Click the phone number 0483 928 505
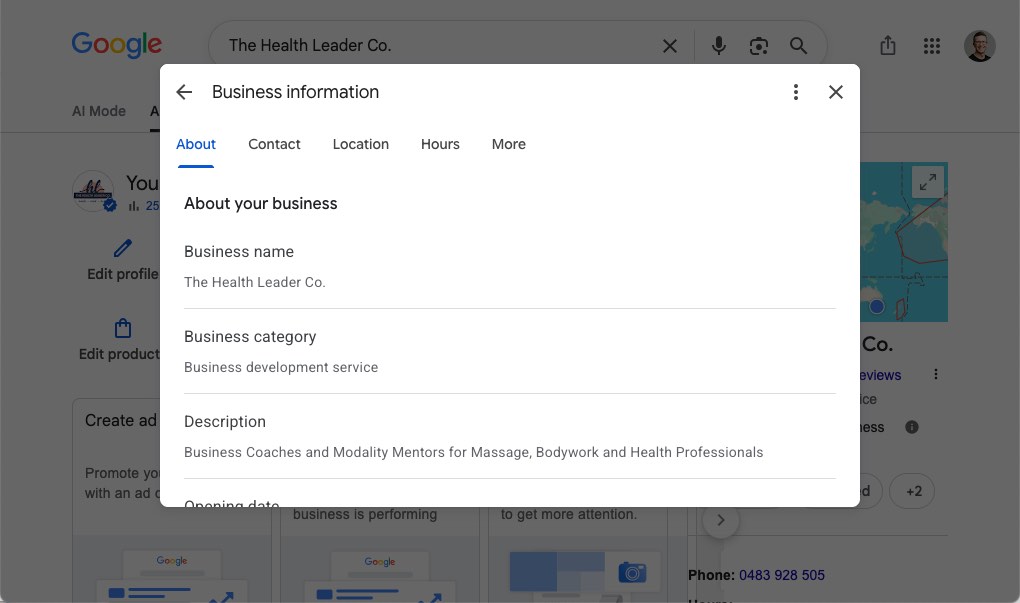Screen dimensions: 1020x603 coord(781,575)
